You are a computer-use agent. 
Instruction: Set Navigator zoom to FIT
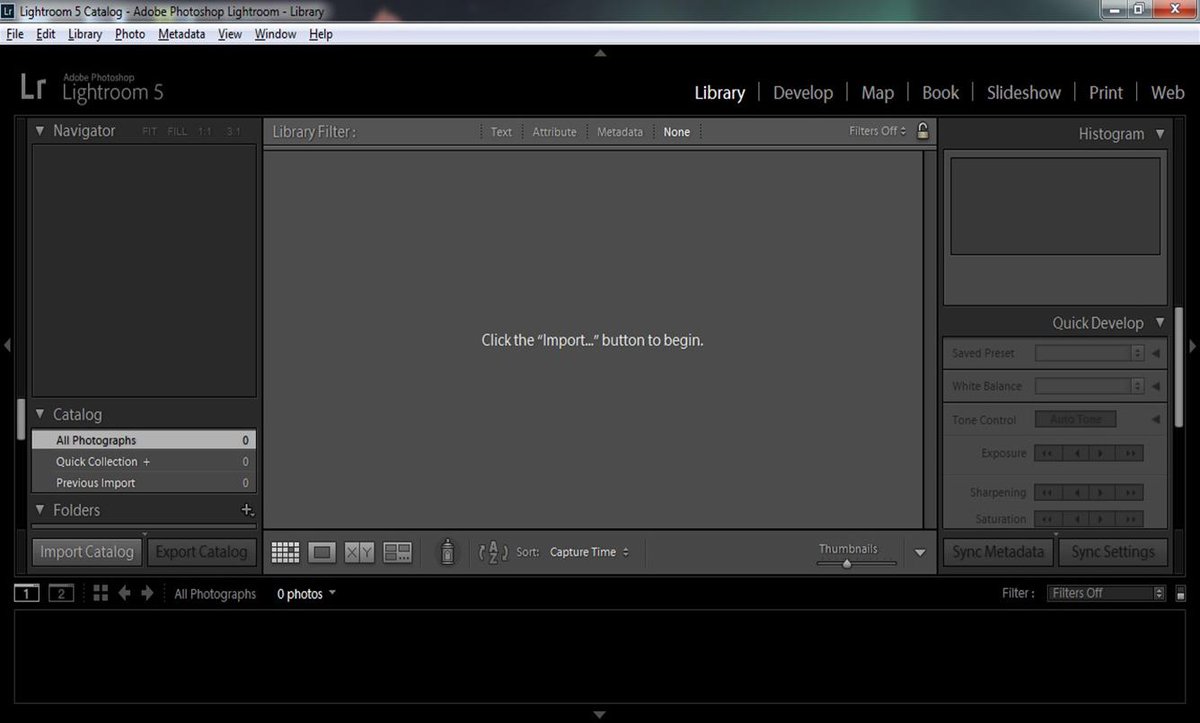coord(150,131)
